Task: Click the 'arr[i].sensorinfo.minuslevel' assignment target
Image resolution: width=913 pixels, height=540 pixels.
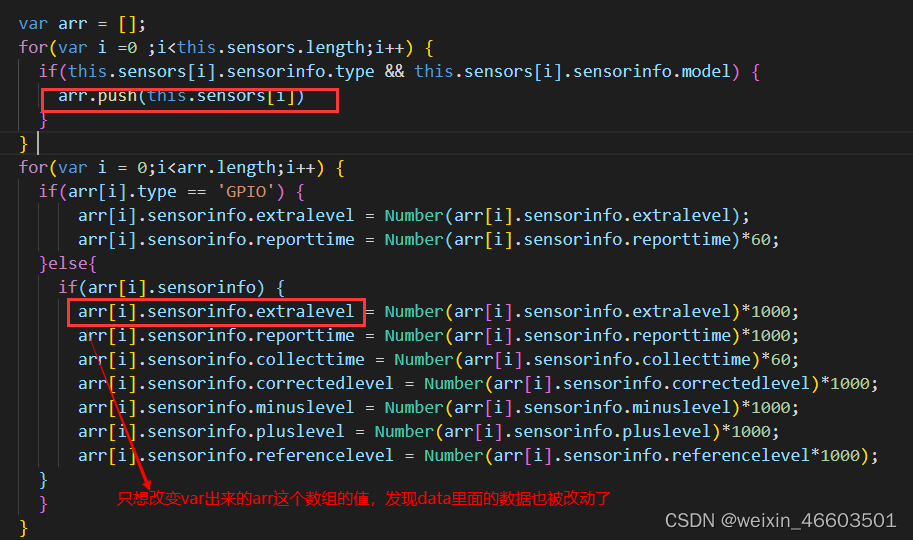Action: 216,407
